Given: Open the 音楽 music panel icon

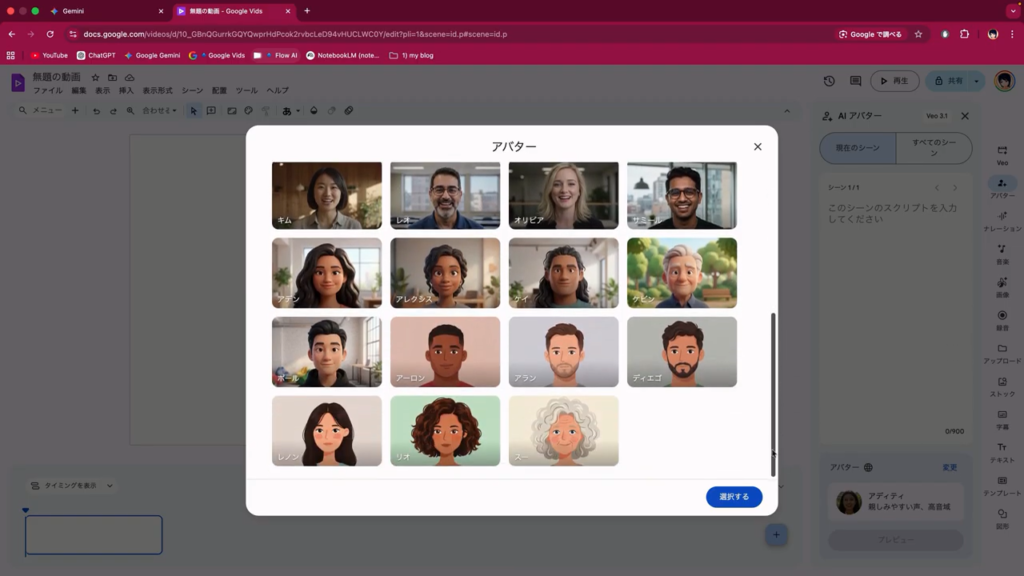Looking at the screenshot, I should pos(1002,252).
